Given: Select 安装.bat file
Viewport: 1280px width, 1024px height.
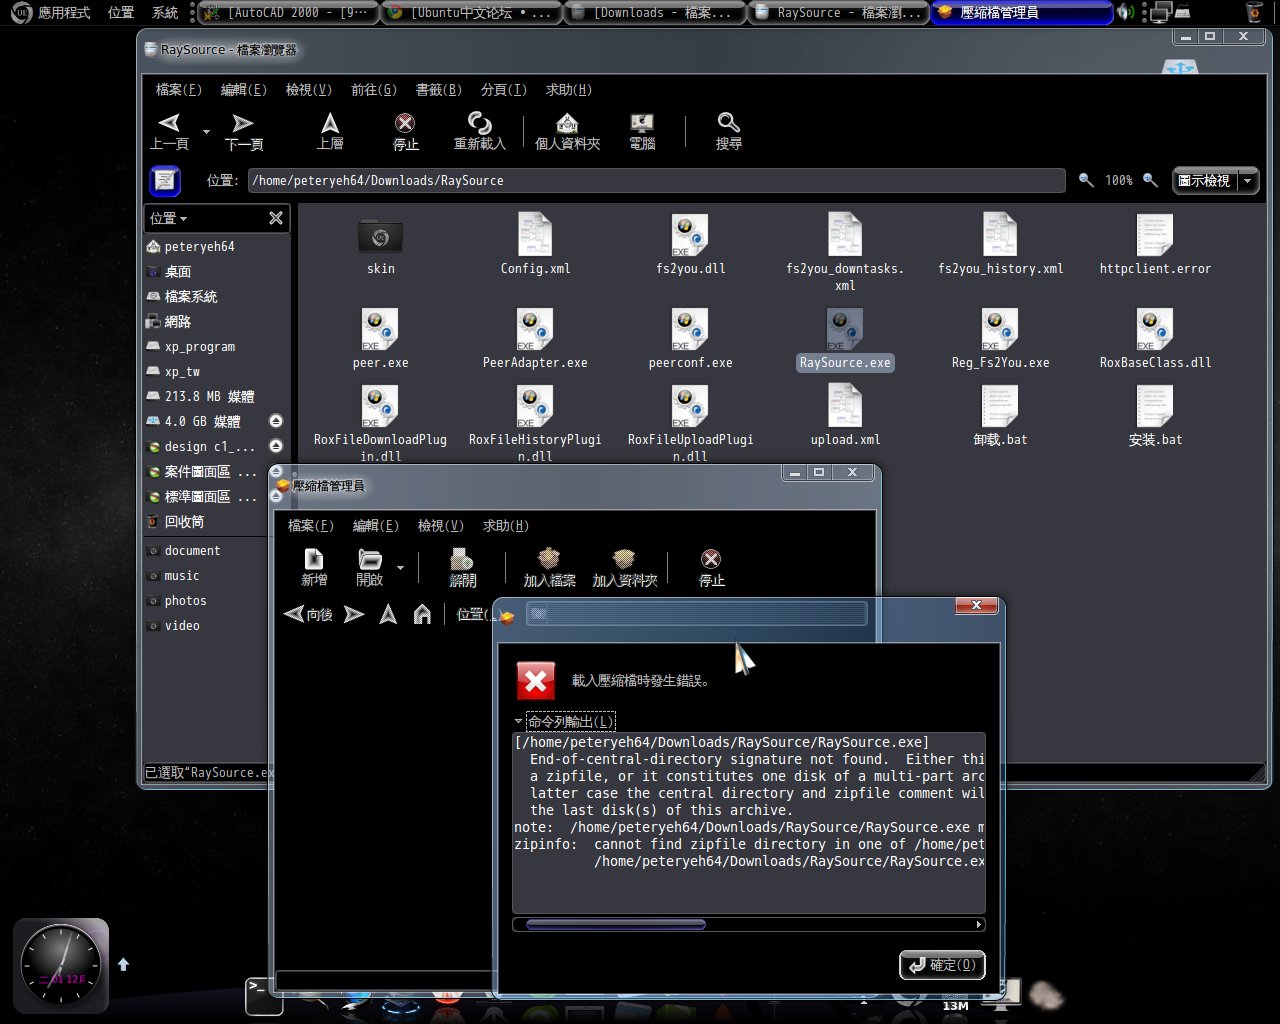Looking at the screenshot, I should pyautogui.click(x=1155, y=416).
